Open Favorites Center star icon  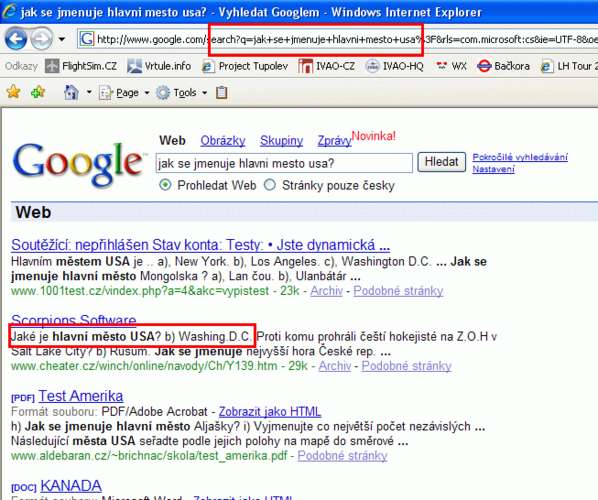pyautogui.click(x=13, y=92)
